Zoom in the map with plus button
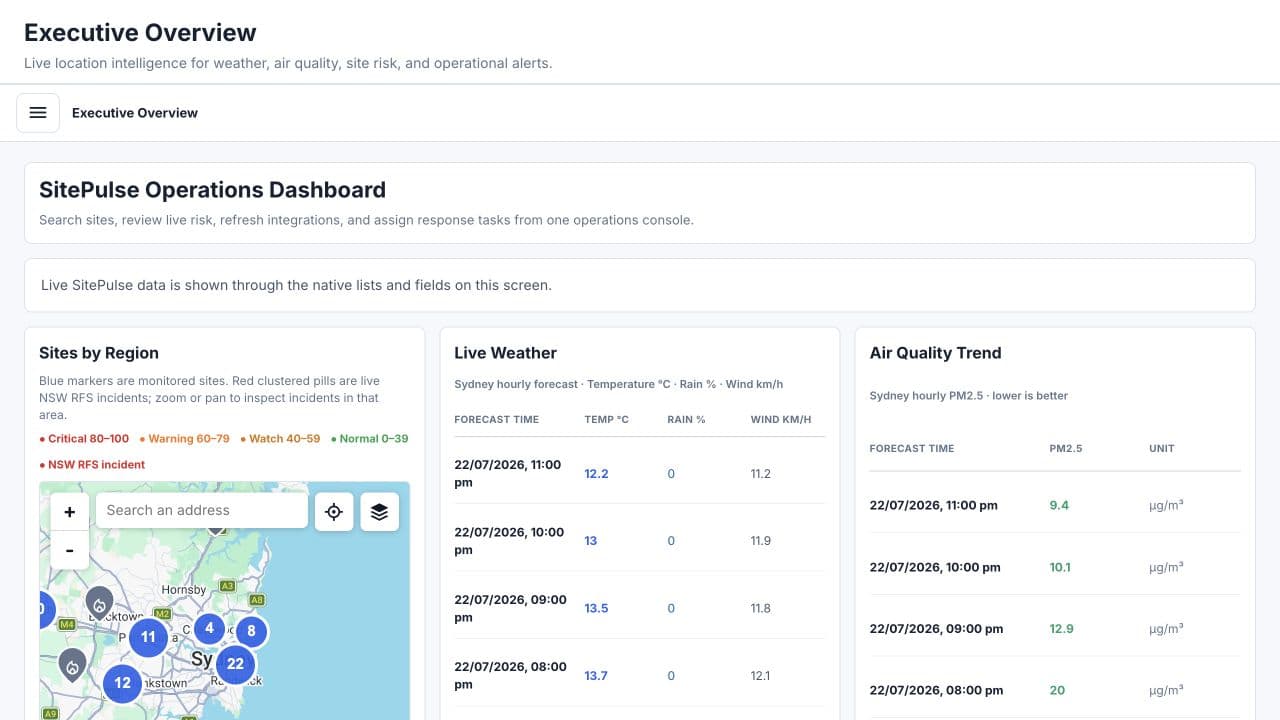 pyautogui.click(x=70, y=512)
